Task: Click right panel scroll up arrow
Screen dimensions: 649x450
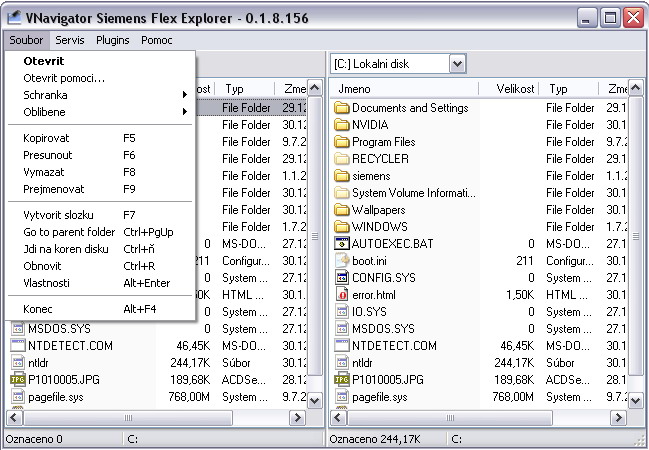Action: (x=635, y=88)
